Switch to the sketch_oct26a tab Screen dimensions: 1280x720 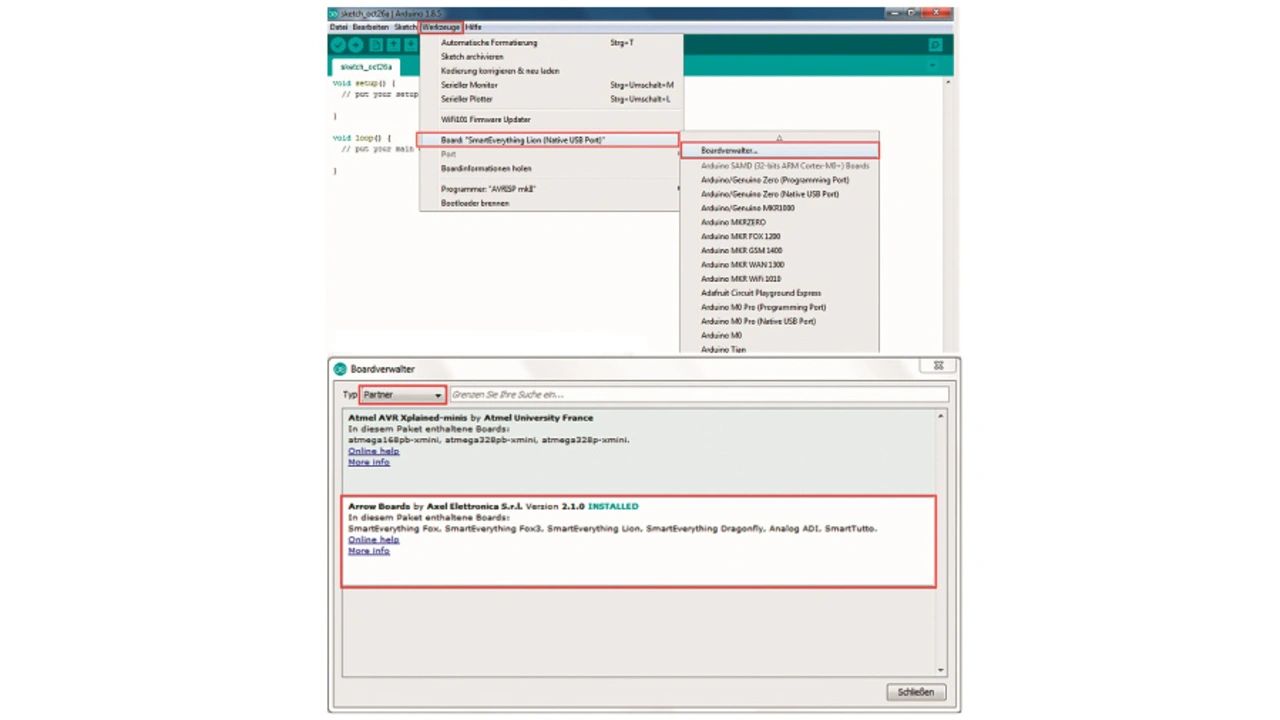tap(366, 67)
